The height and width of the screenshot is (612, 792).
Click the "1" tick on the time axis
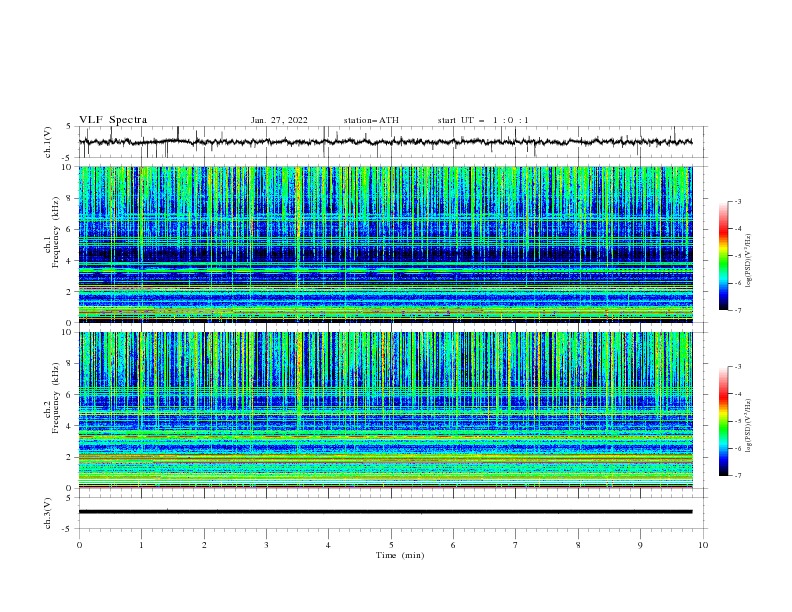click(141, 545)
